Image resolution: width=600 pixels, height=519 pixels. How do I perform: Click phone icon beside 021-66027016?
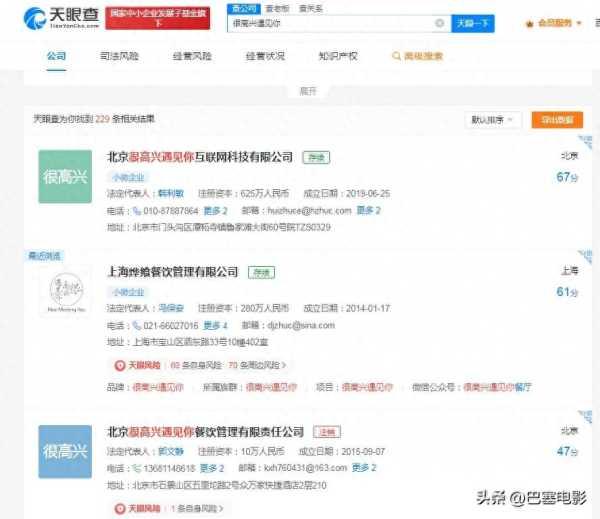[x=137, y=326]
